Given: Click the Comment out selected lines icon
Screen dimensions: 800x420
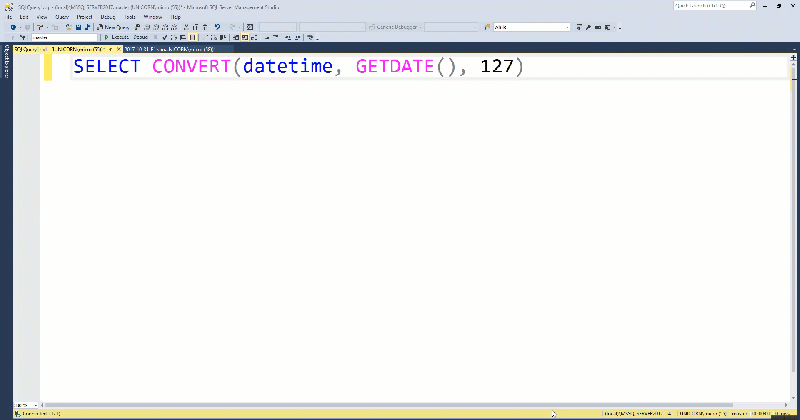Looking at the screenshot, I should pos(267,37).
